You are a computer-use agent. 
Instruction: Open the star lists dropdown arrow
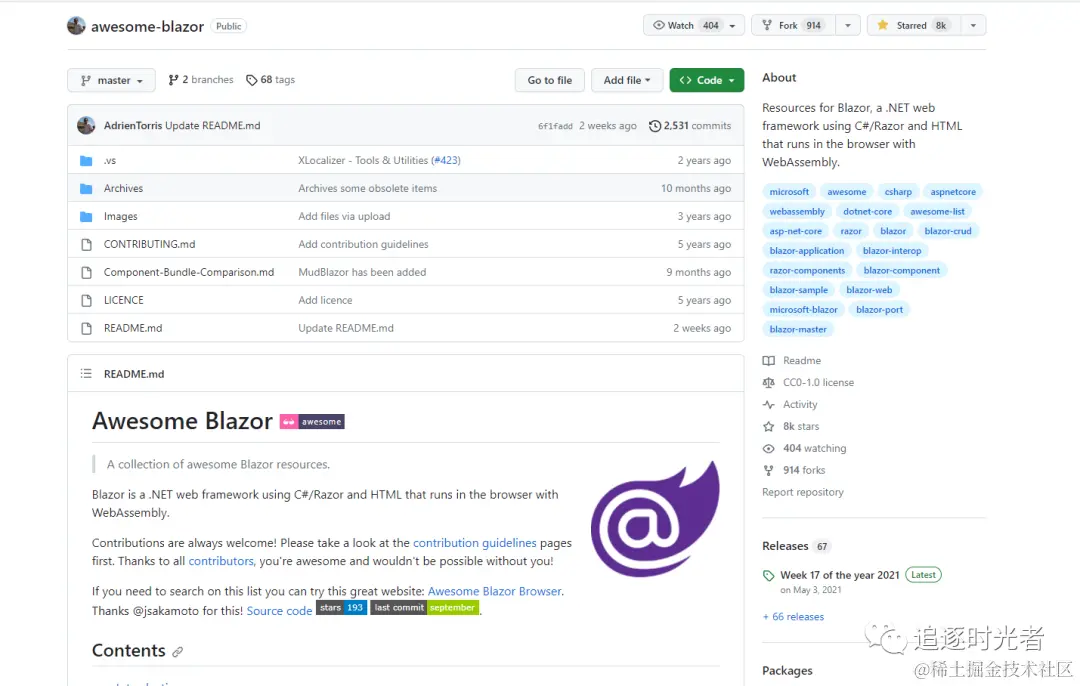(x=973, y=25)
